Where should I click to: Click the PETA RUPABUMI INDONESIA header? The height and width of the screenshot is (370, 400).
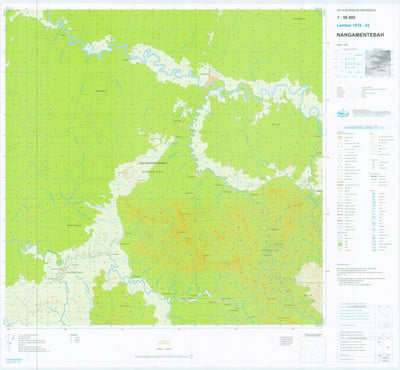[356, 10]
